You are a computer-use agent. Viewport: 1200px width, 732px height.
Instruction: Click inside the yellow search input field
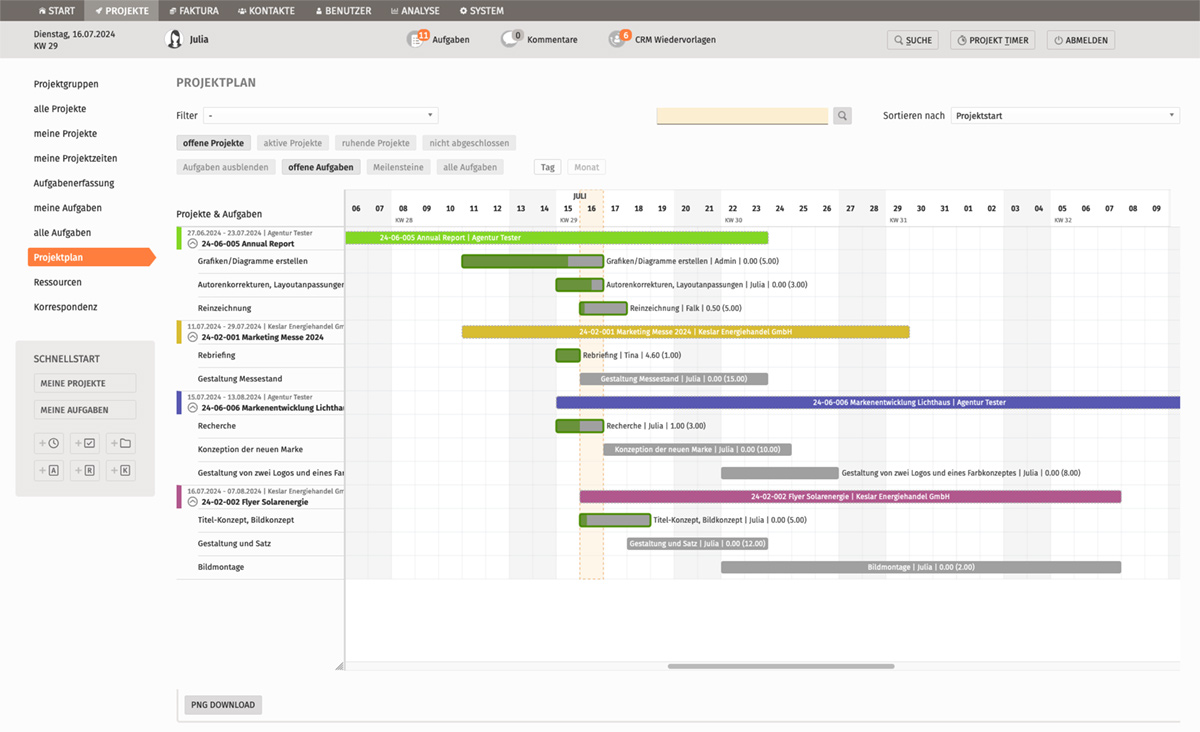741,115
